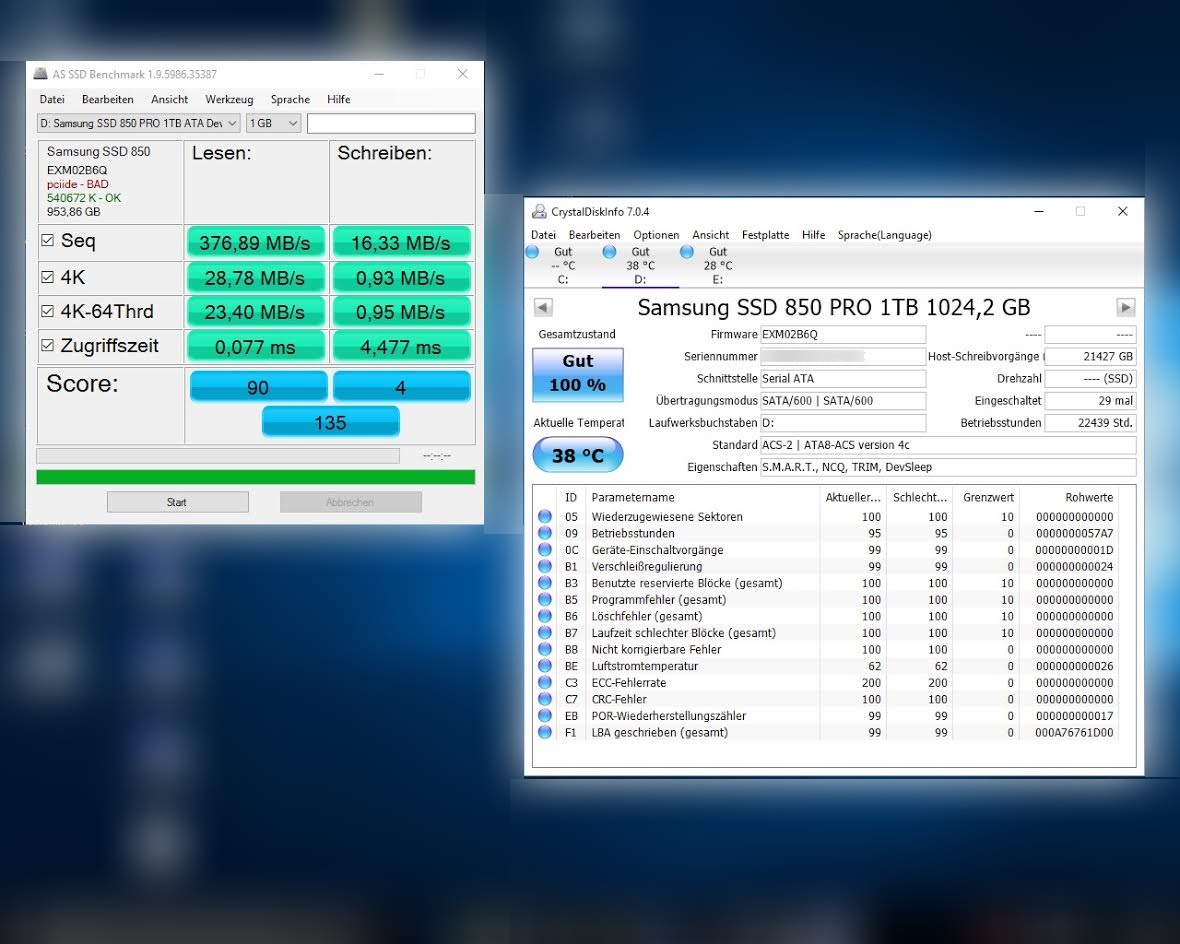The image size is (1180, 944).
Task: Click status icon for Löschfehler (gesamt)
Action: 545,616
